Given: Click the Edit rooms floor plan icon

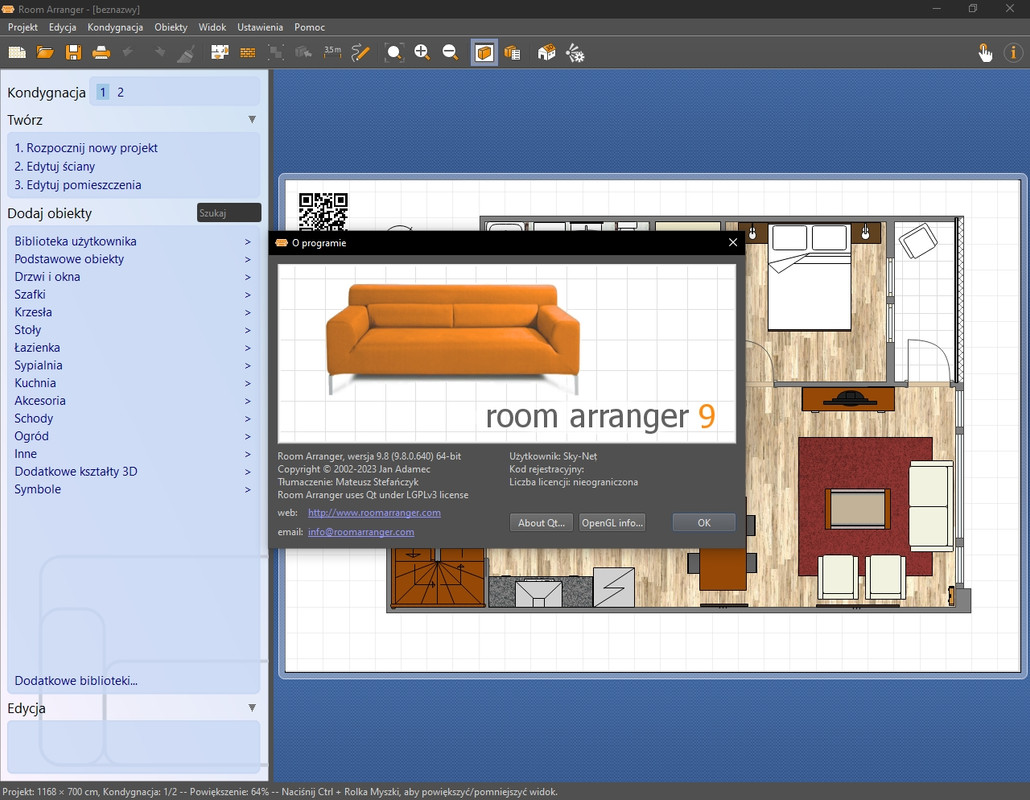Looking at the screenshot, I should pyautogui.click(x=219, y=53).
